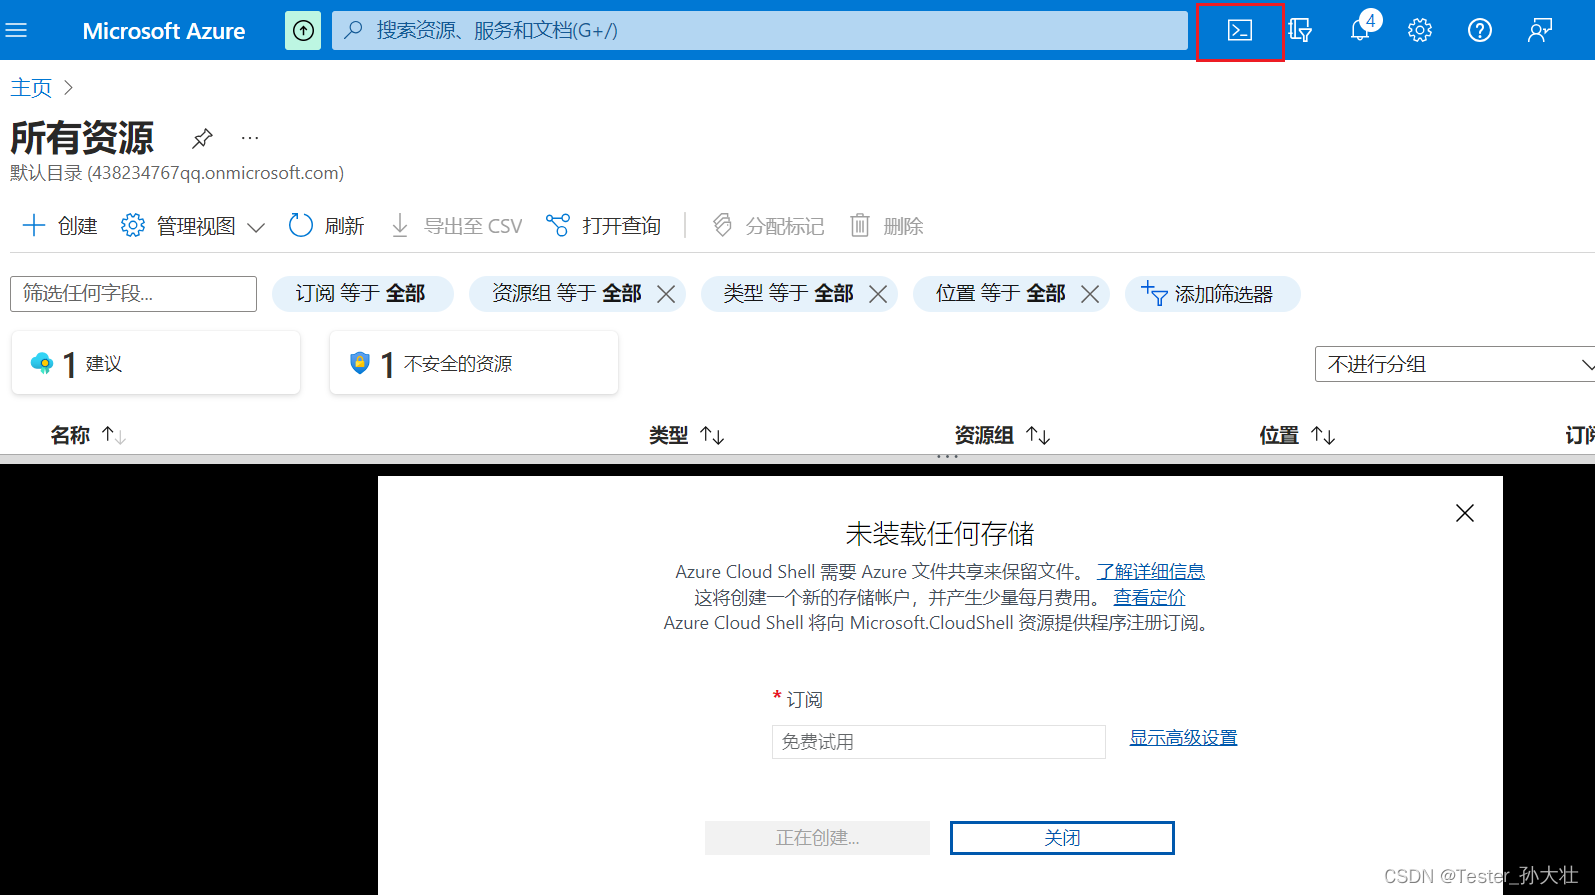The image size is (1595, 895).
Task: Open the hamburger portal menu
Action: (16, 30)
